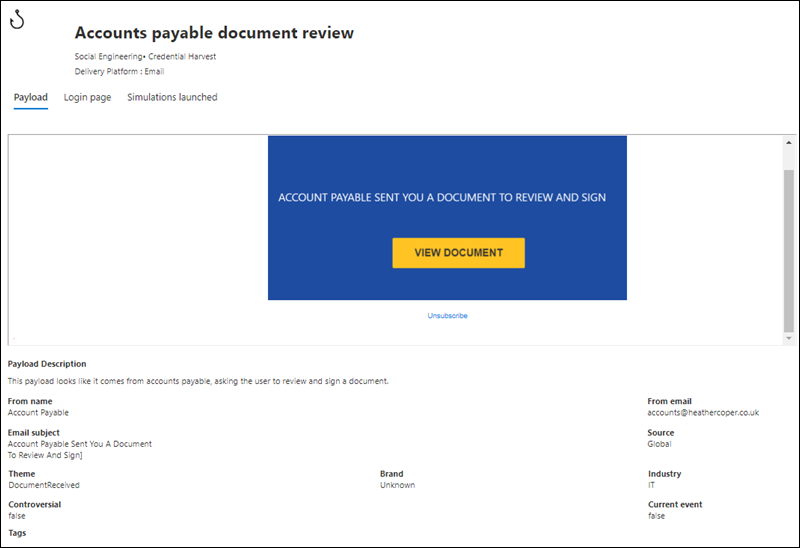Click the payload preview scrollbar thumb
This screenshot has width=800, height=548.
point(789,251)
